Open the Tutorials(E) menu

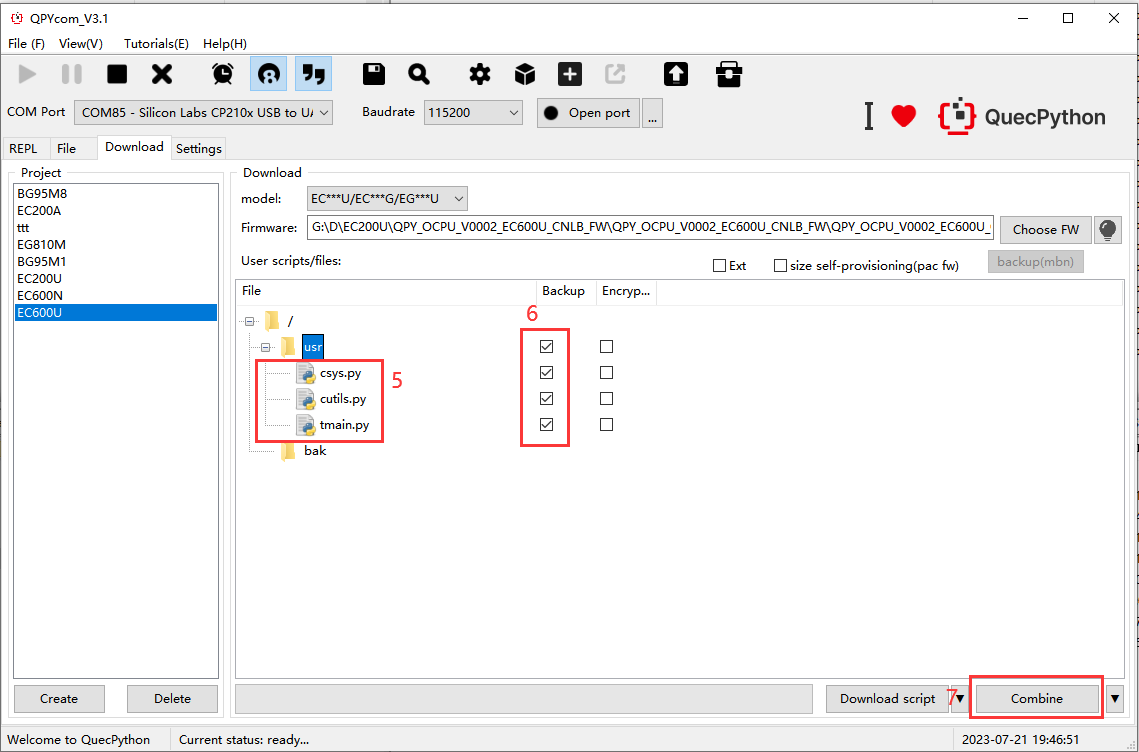pos(156,44)
